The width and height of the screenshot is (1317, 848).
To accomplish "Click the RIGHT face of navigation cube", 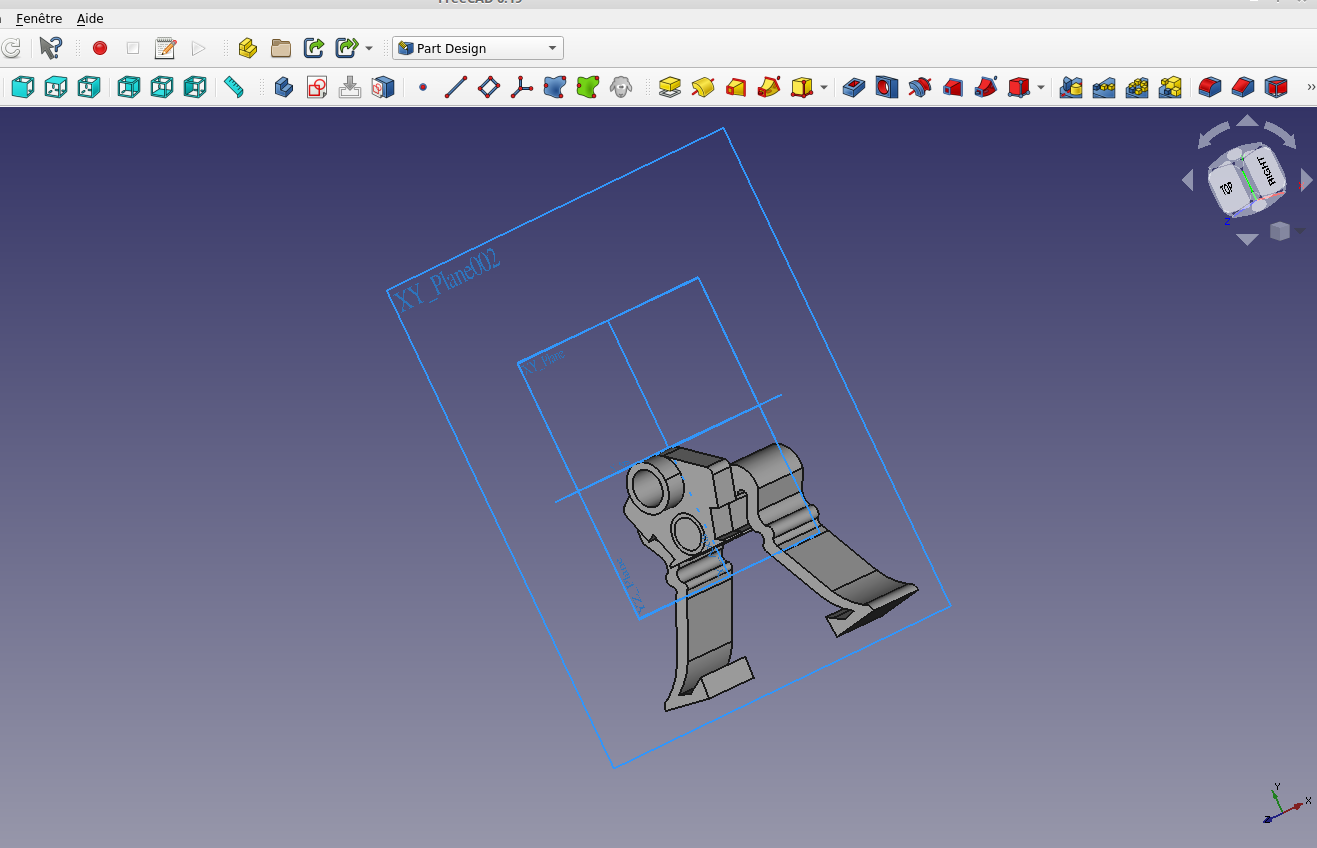I will click(x=1266, y=172).
